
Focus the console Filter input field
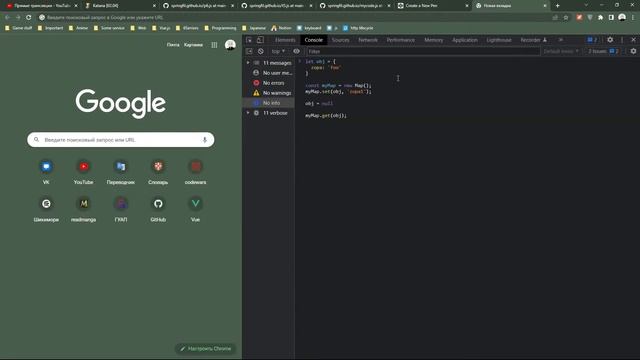coord(422,51)
